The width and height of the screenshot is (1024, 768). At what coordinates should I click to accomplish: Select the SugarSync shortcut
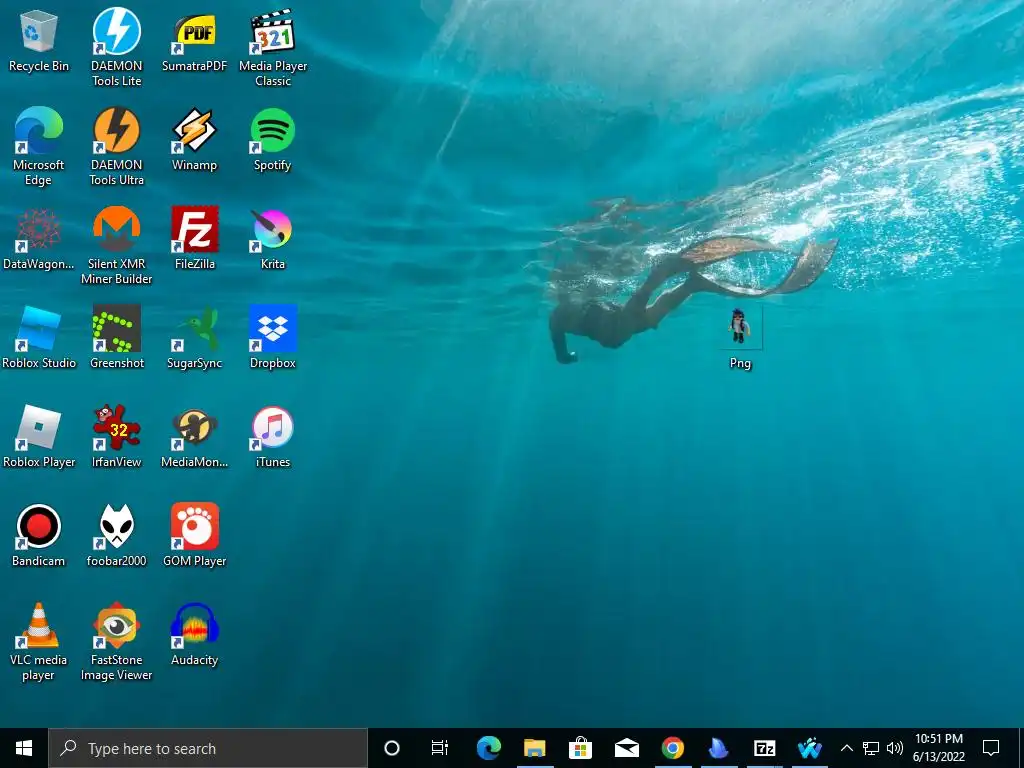(x=194, y=338)
